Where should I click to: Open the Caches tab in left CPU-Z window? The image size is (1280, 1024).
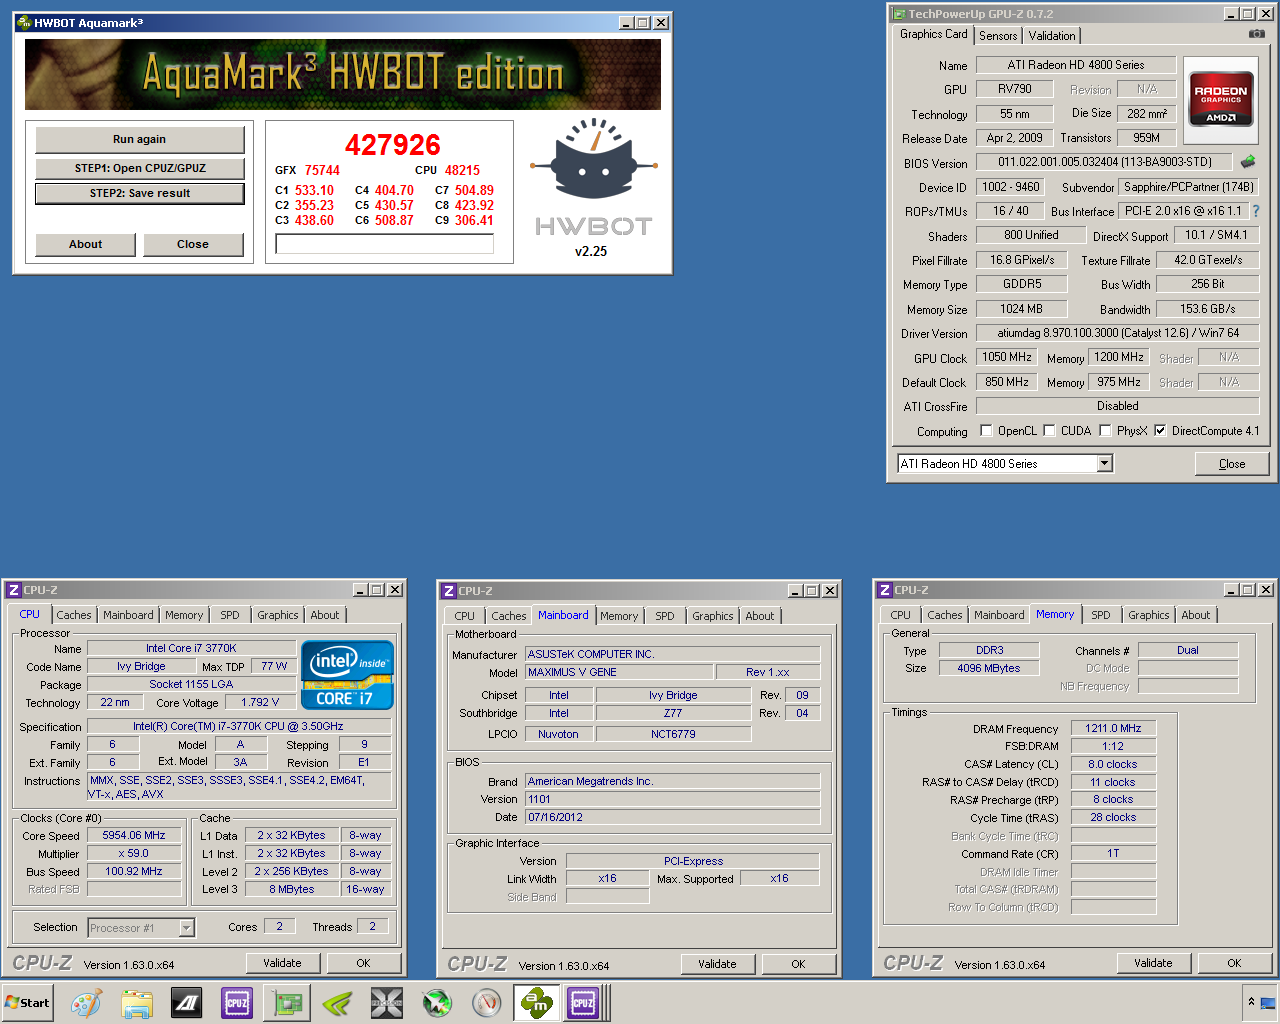74,615
